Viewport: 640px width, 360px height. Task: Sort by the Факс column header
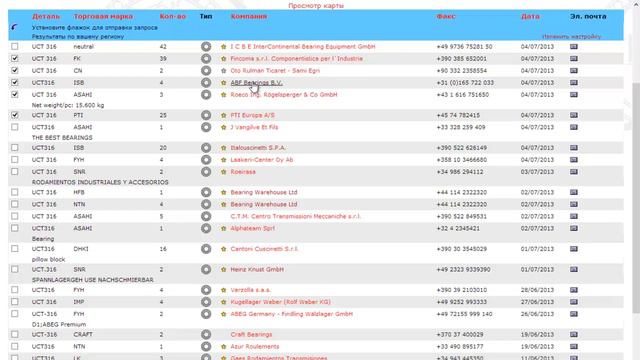(x=446, y=16)
